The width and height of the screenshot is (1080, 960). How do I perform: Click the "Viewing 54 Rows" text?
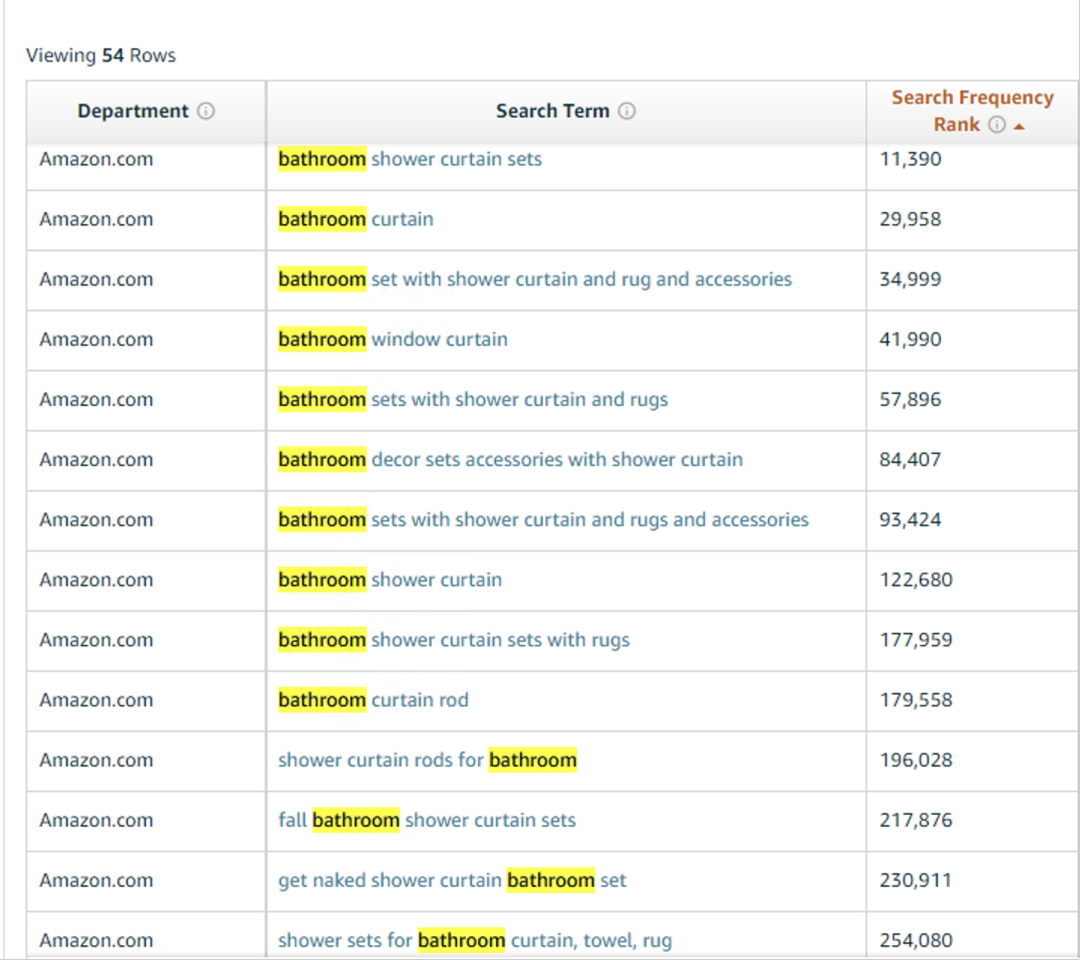click(x=101, y=55)
